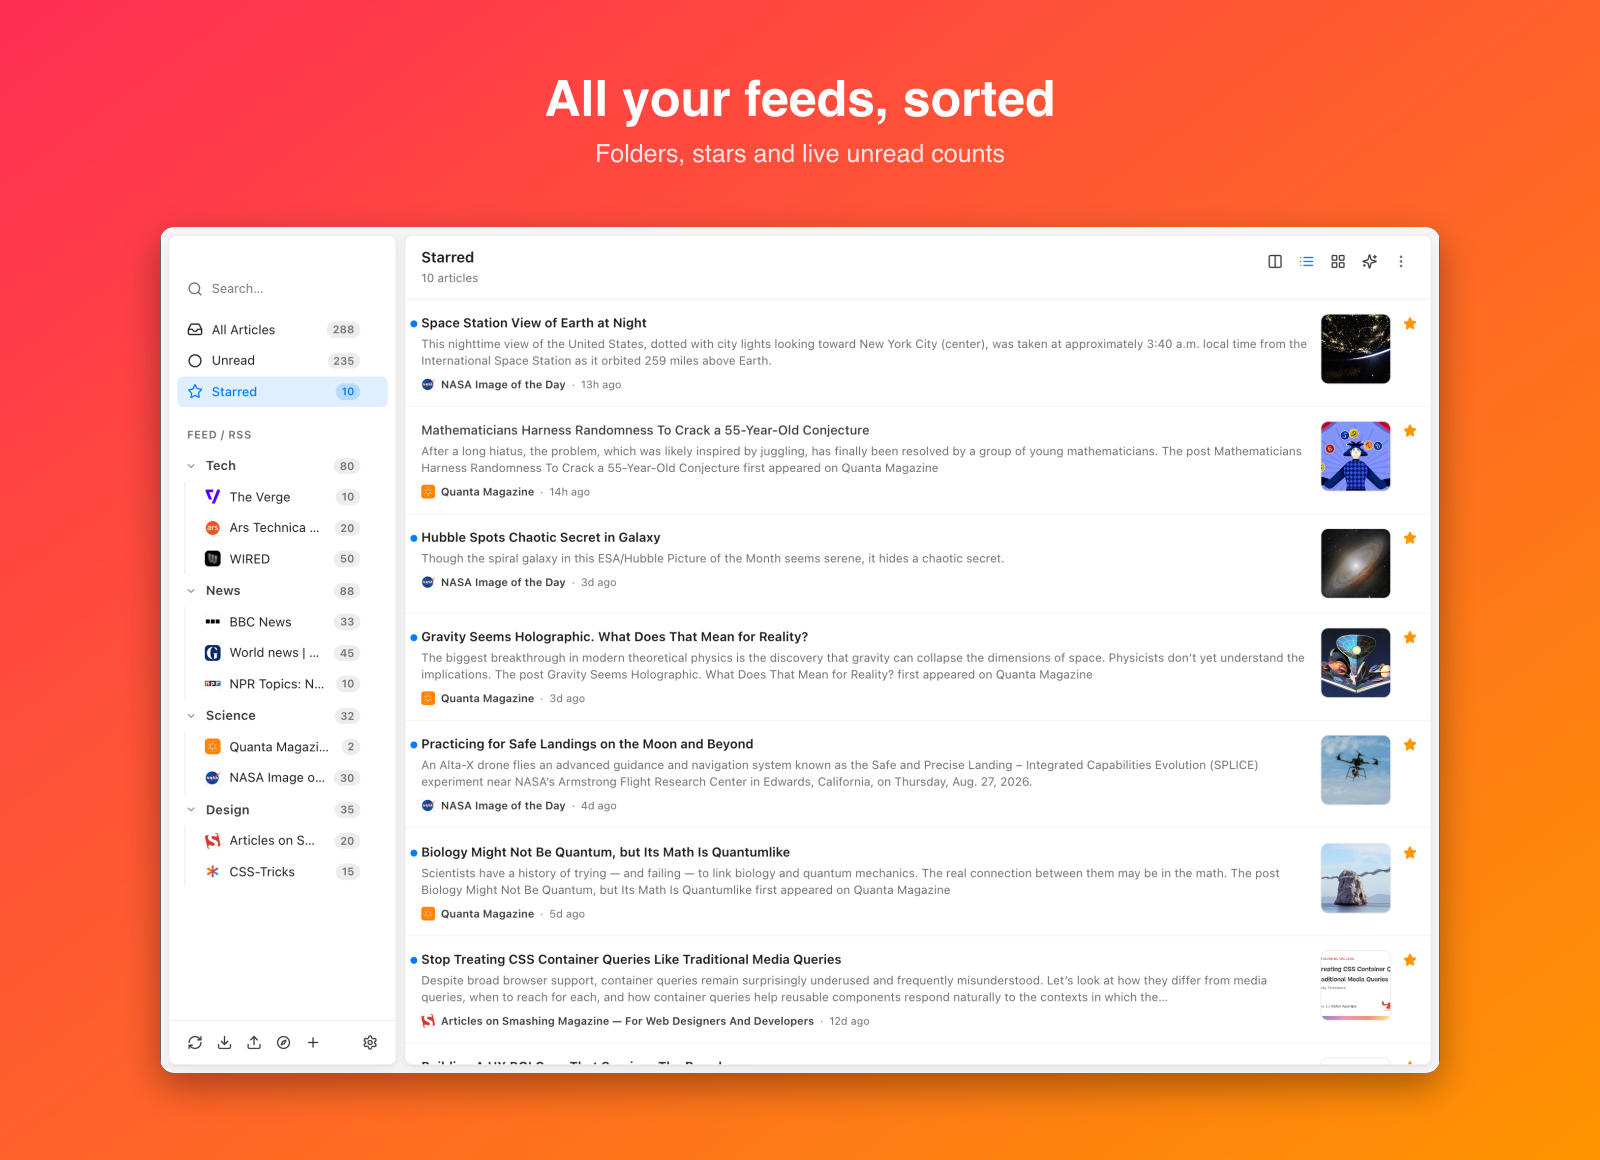1600x1160 pixels.
Task: Collapse the News folder chevron
Action: pos(191,591)
